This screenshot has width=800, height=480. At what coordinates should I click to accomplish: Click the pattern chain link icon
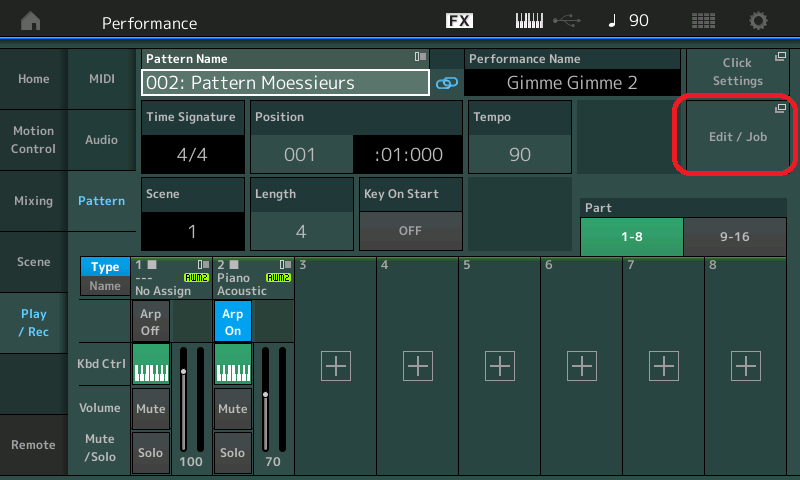[446, 83]
